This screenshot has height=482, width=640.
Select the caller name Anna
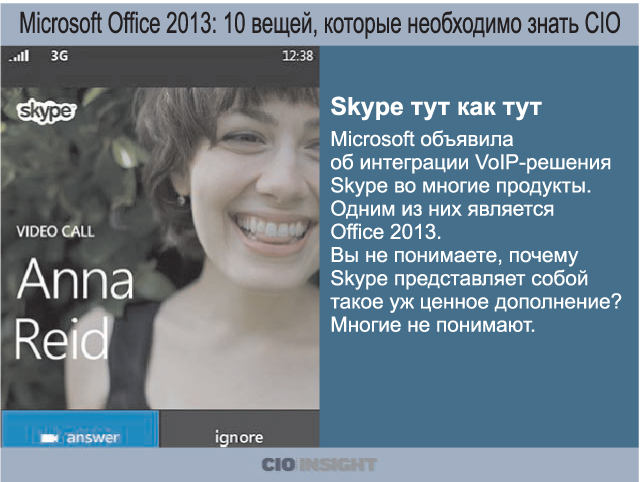click(x=75, y=280)
